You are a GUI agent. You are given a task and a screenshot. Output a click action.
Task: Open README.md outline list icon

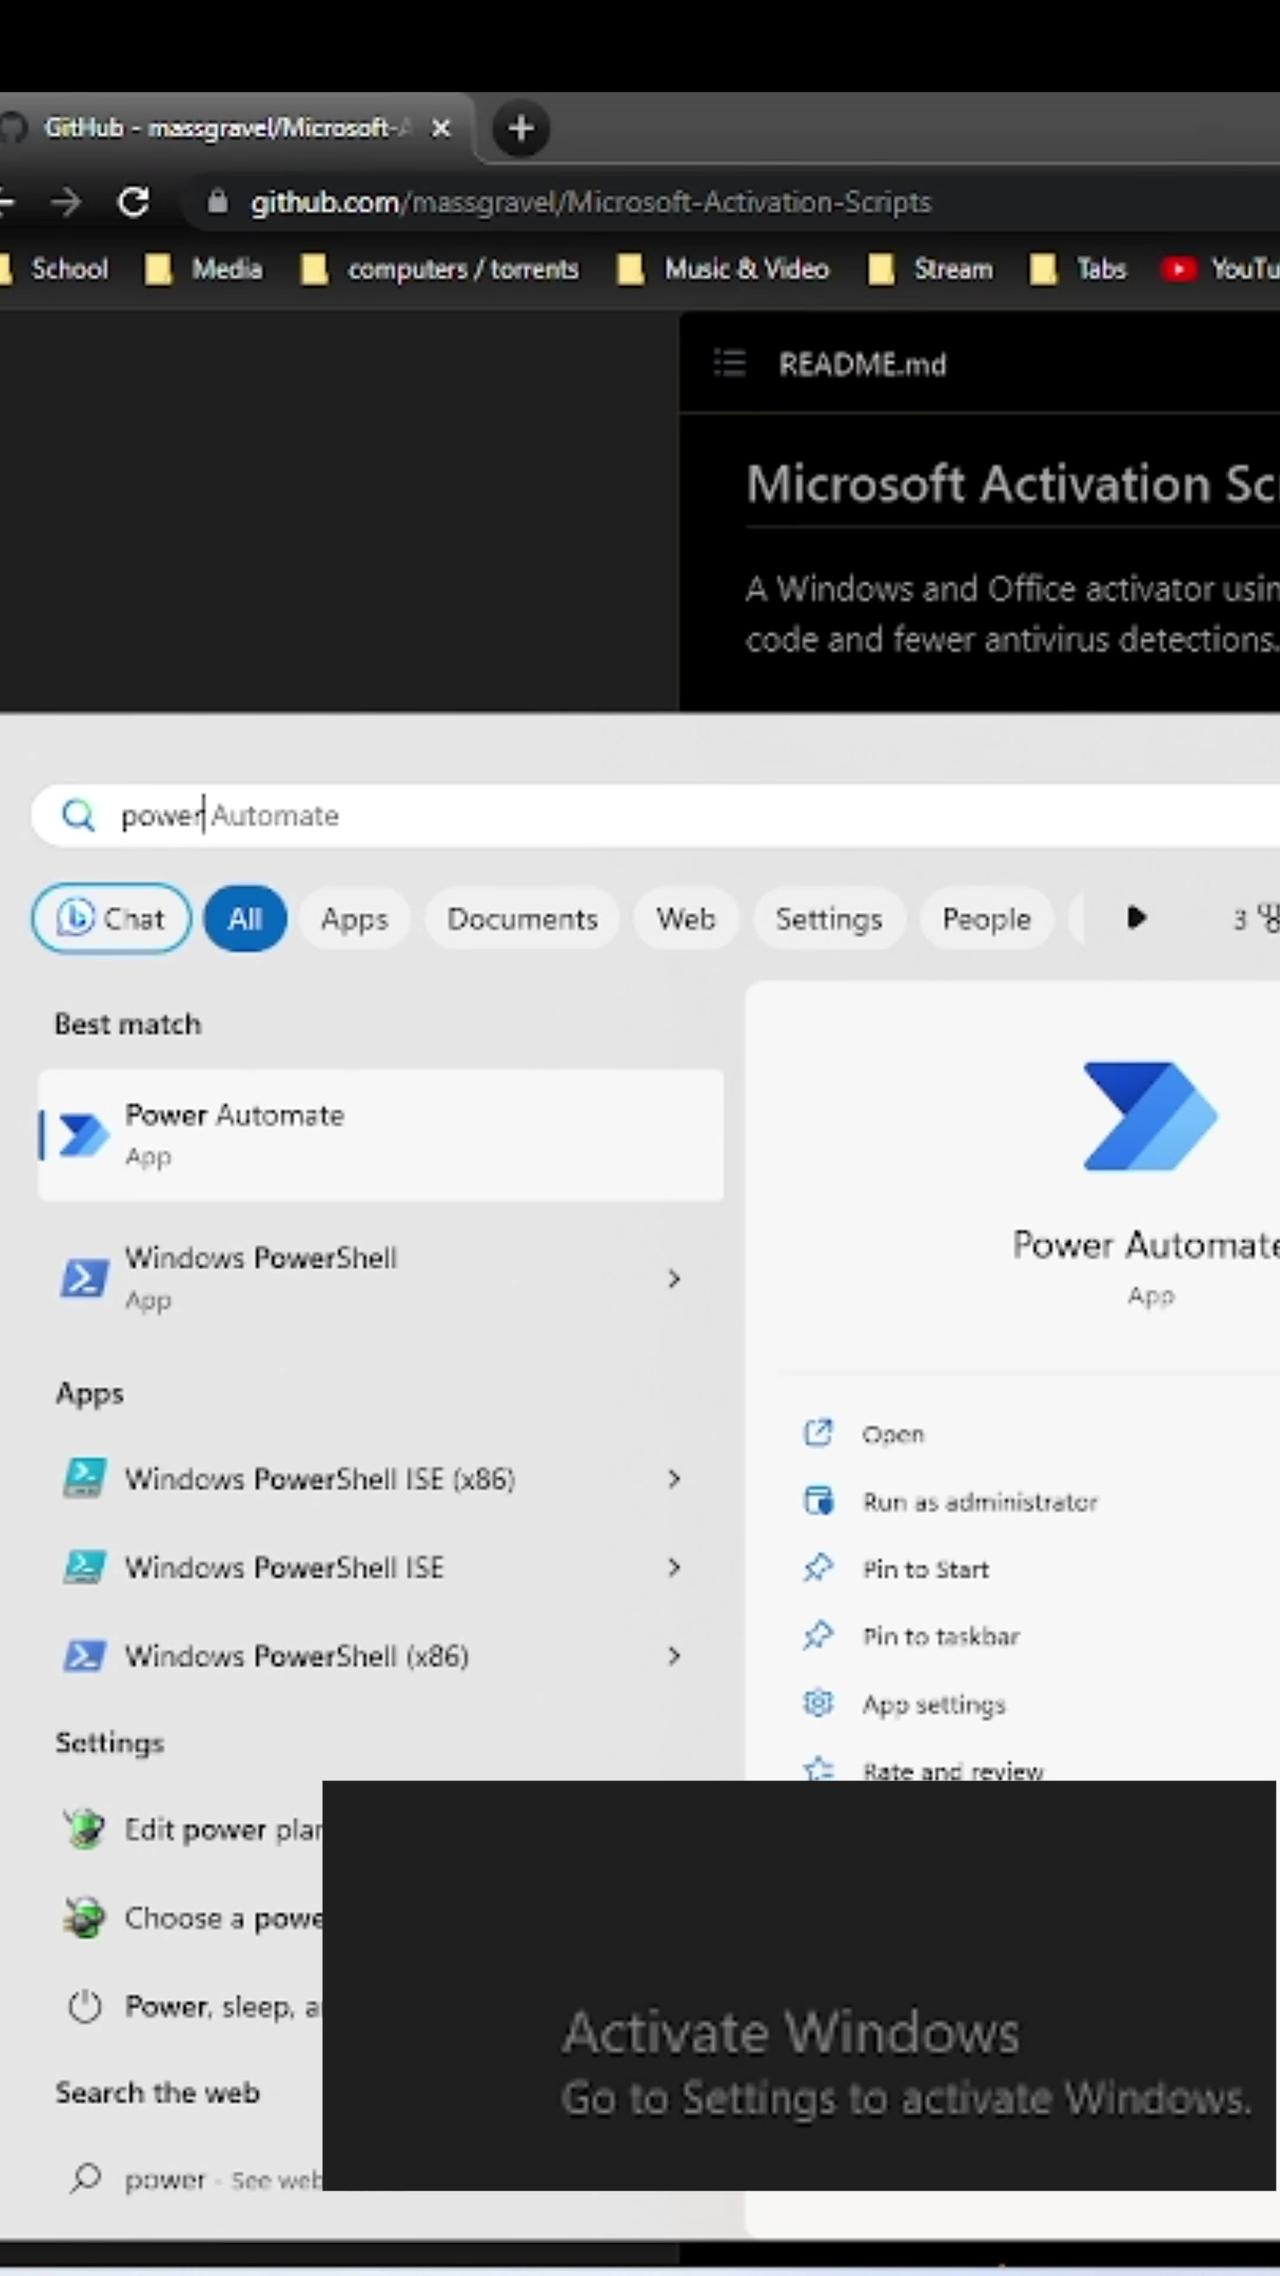pyautogui.click(x=730, y=363)
